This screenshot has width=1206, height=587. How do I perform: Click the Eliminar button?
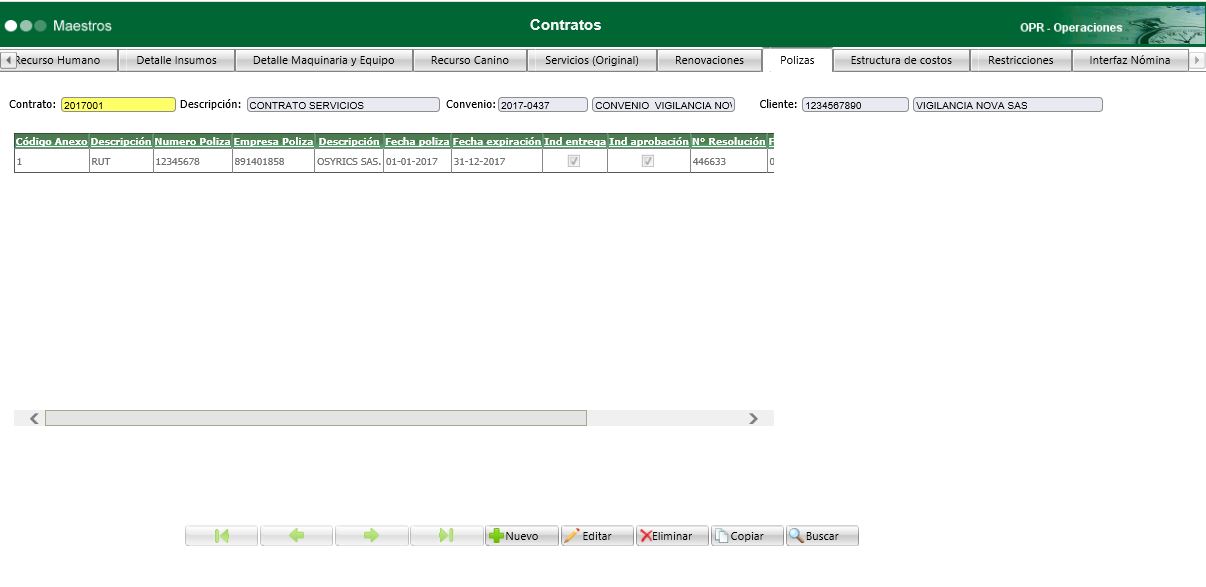click(x=672, y=536)
